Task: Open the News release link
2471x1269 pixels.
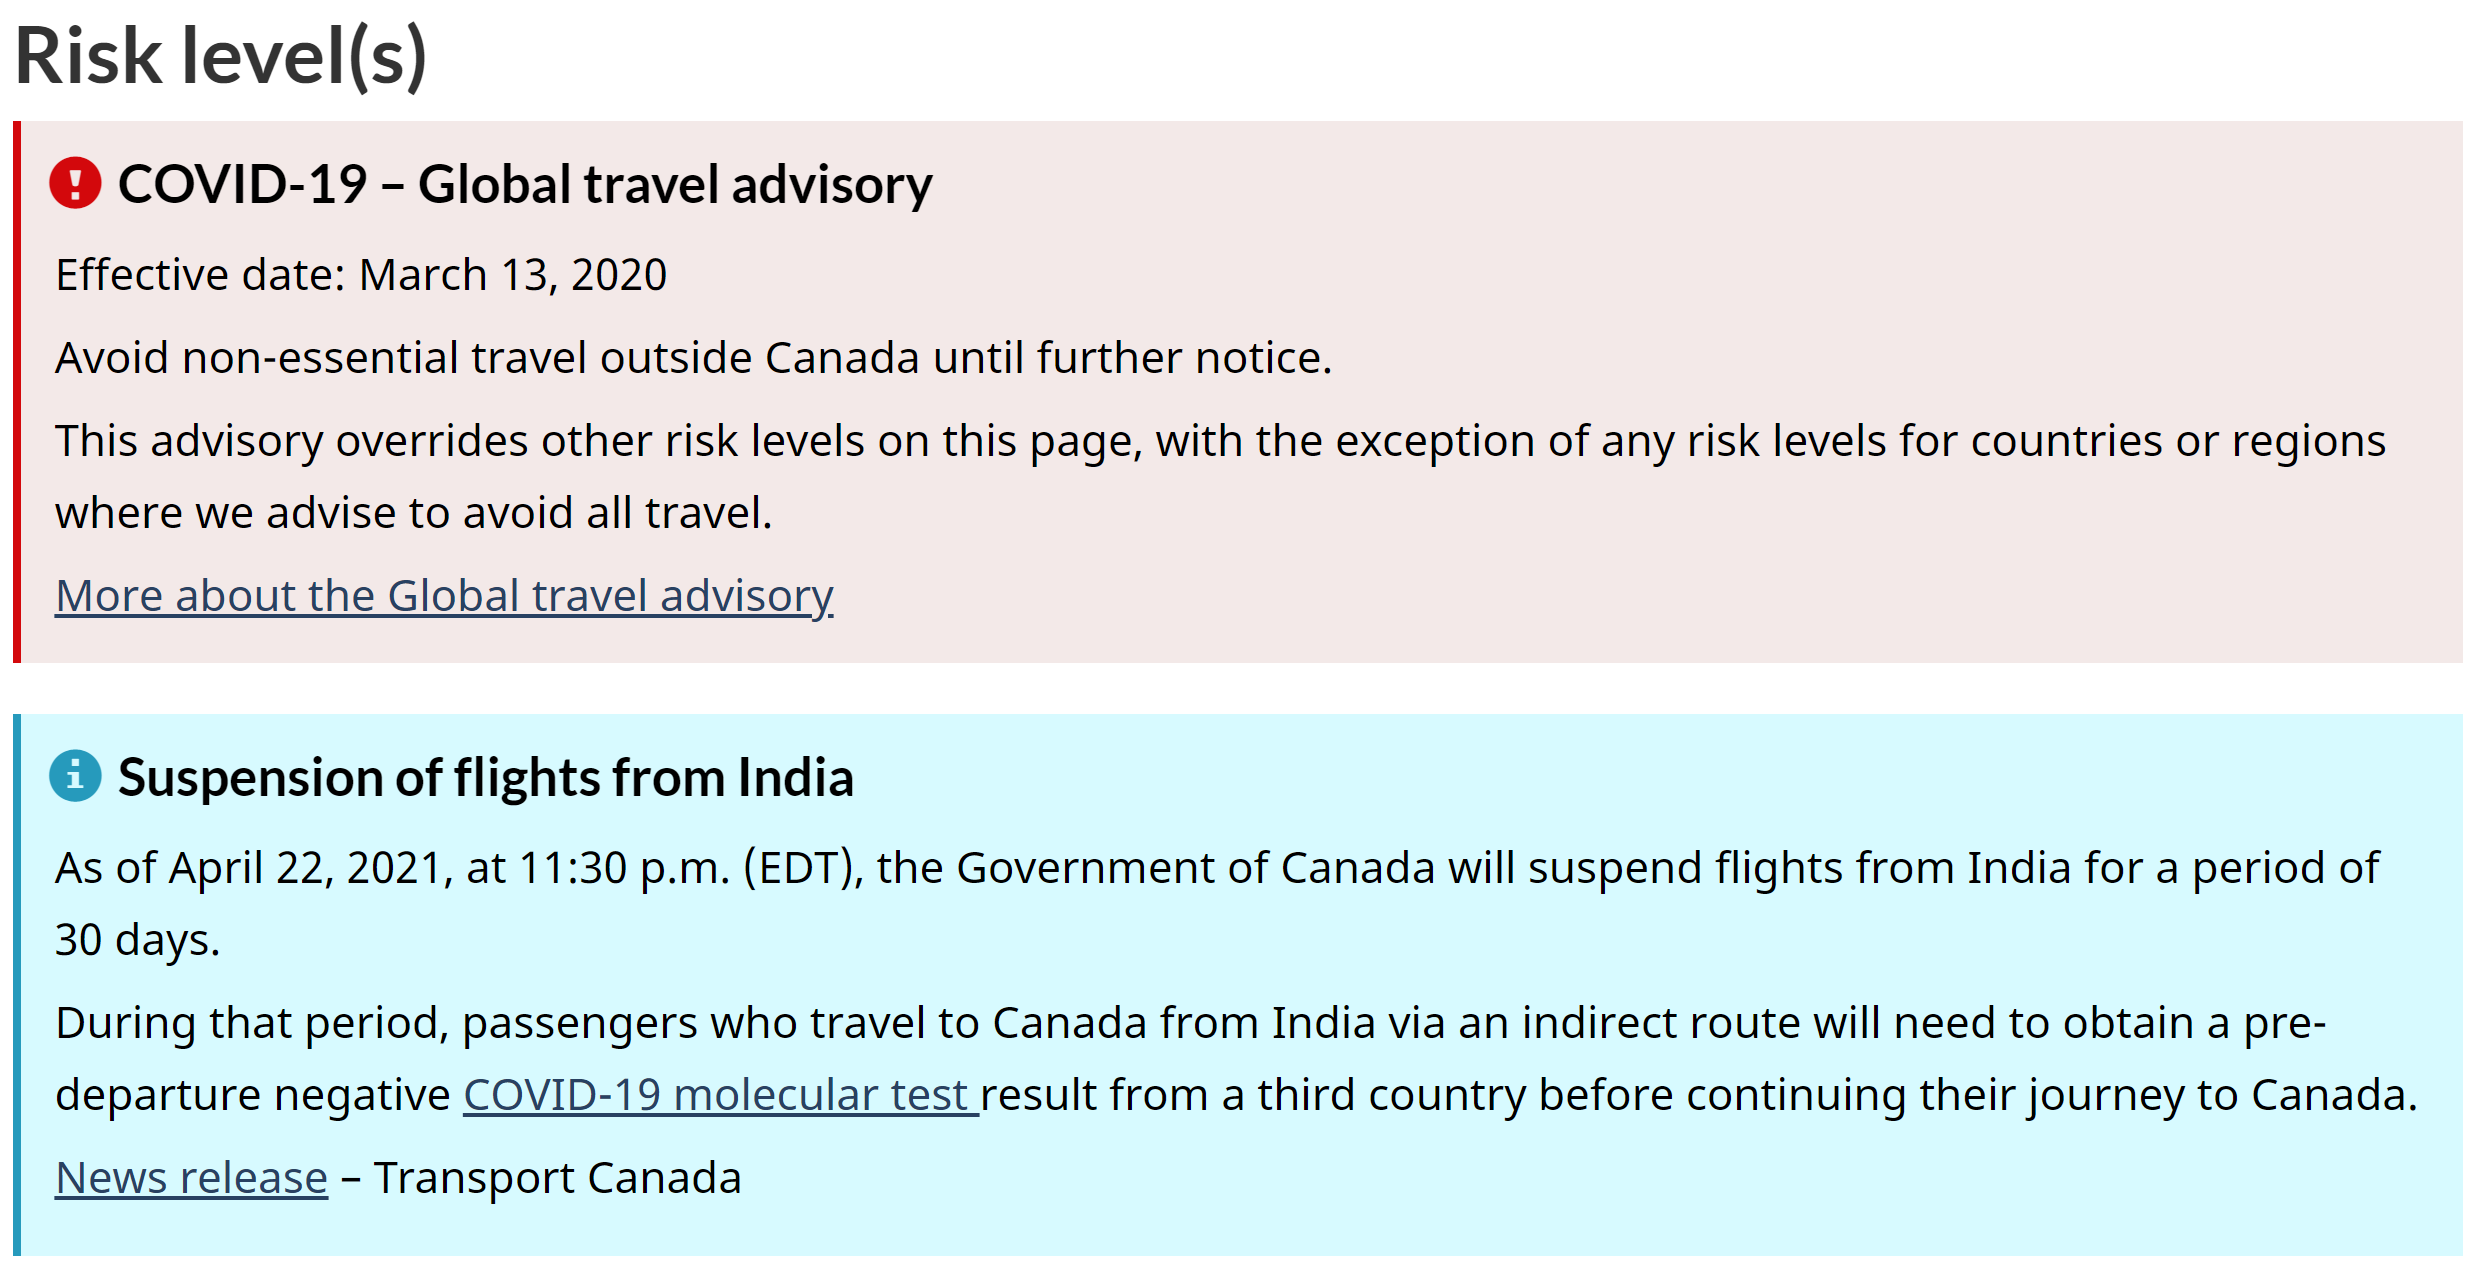Action: 191,1178
